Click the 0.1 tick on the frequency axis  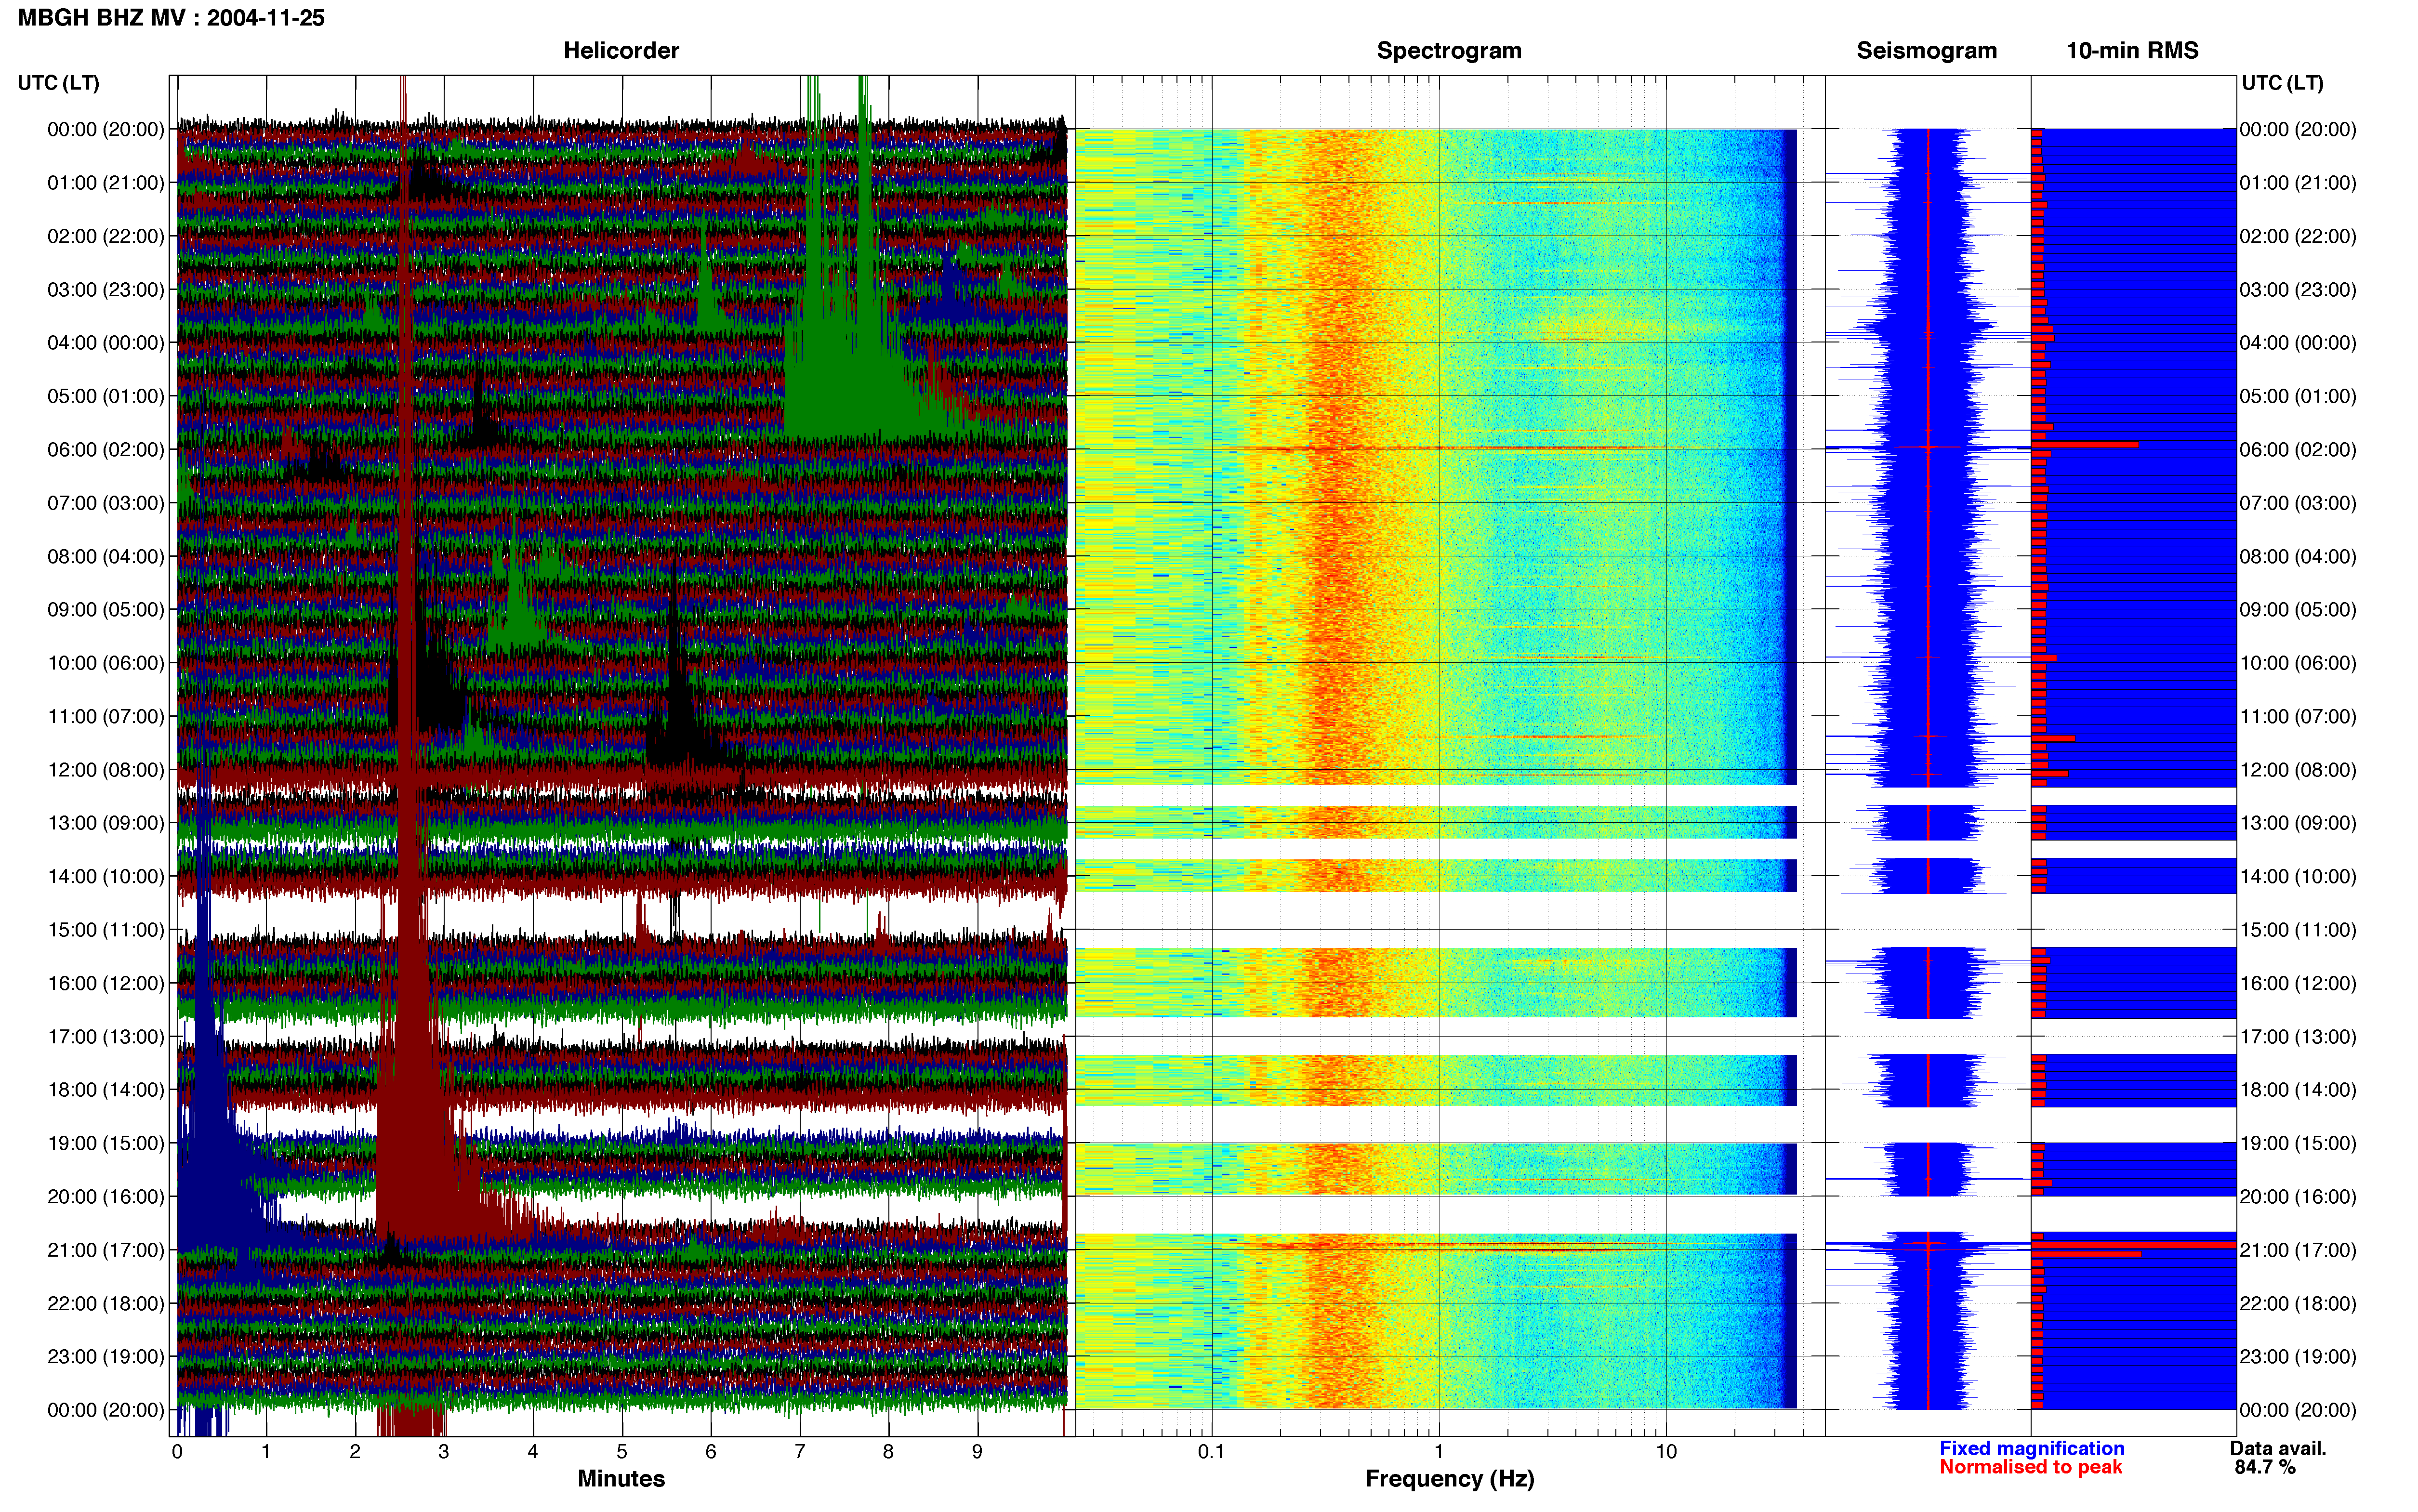[1211, 1451]
